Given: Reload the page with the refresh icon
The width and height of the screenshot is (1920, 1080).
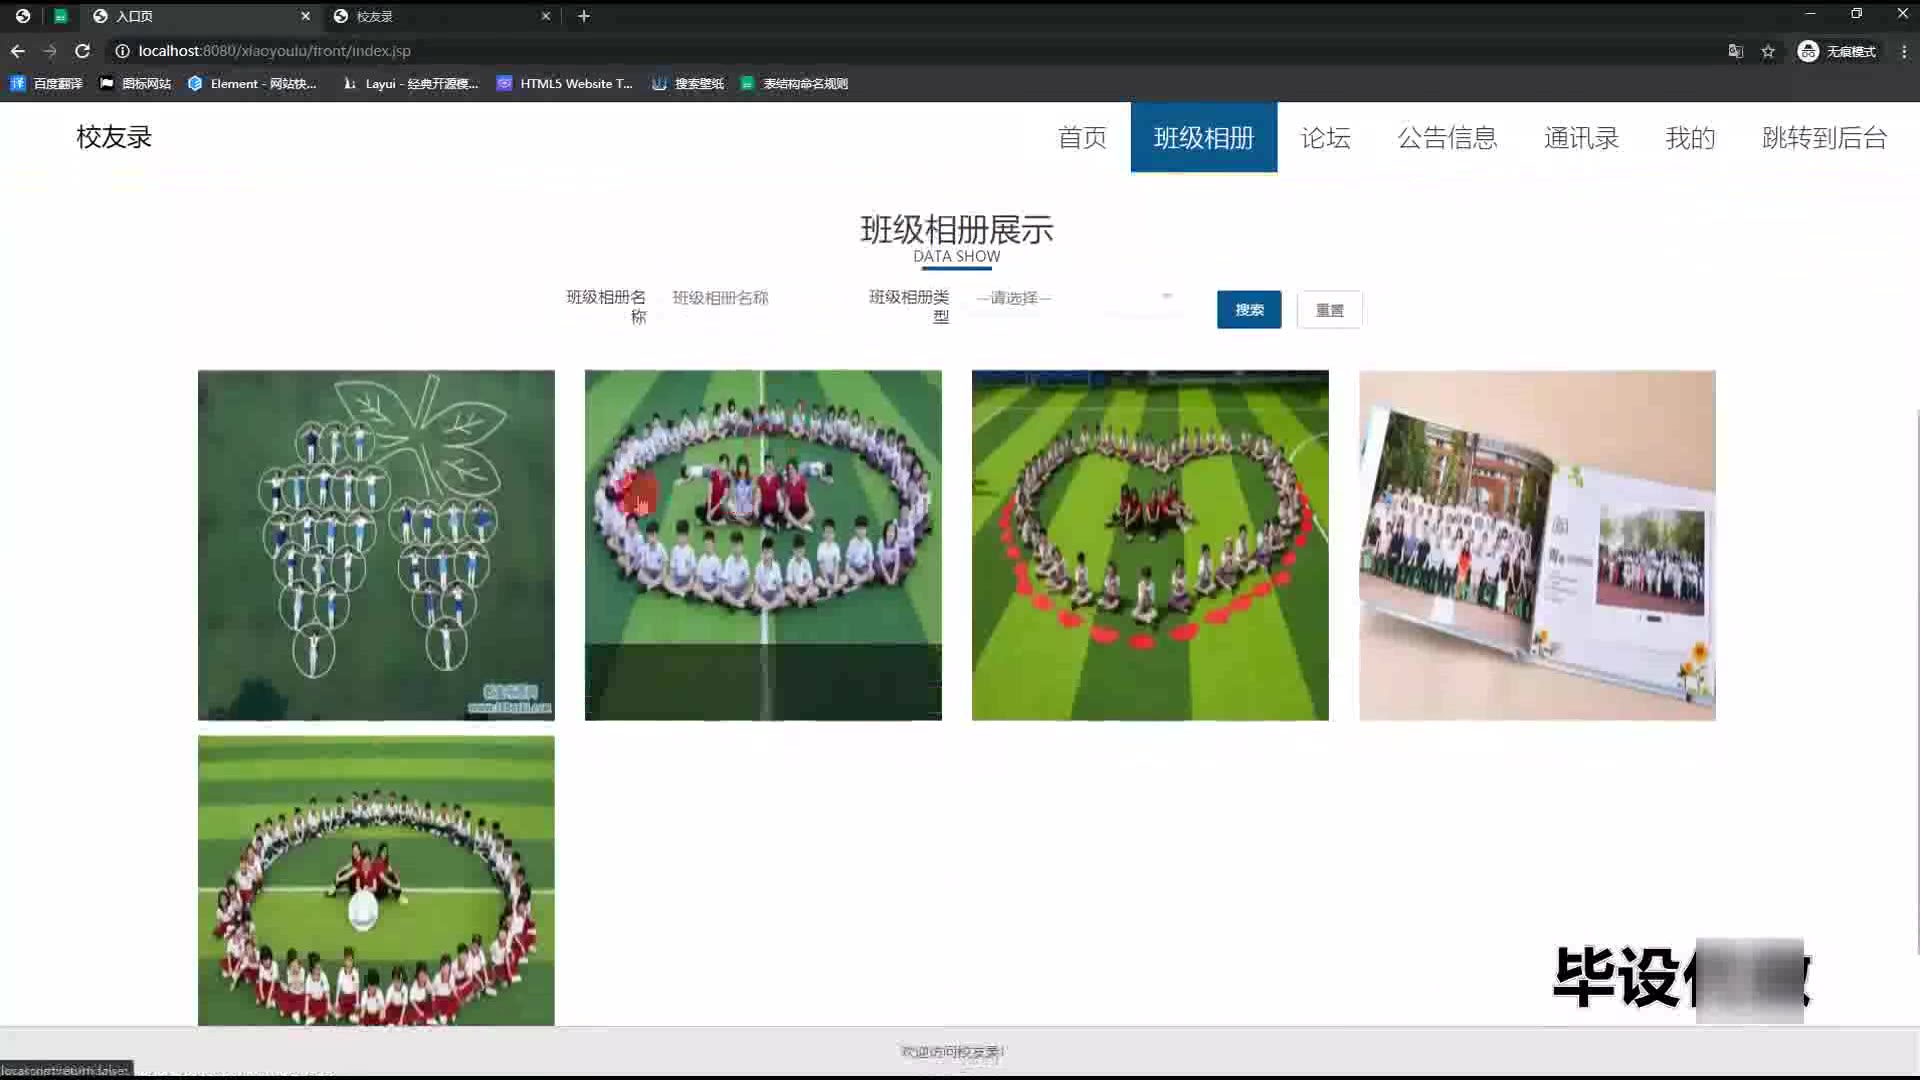Looking at the screenshot, I should 83,51.
